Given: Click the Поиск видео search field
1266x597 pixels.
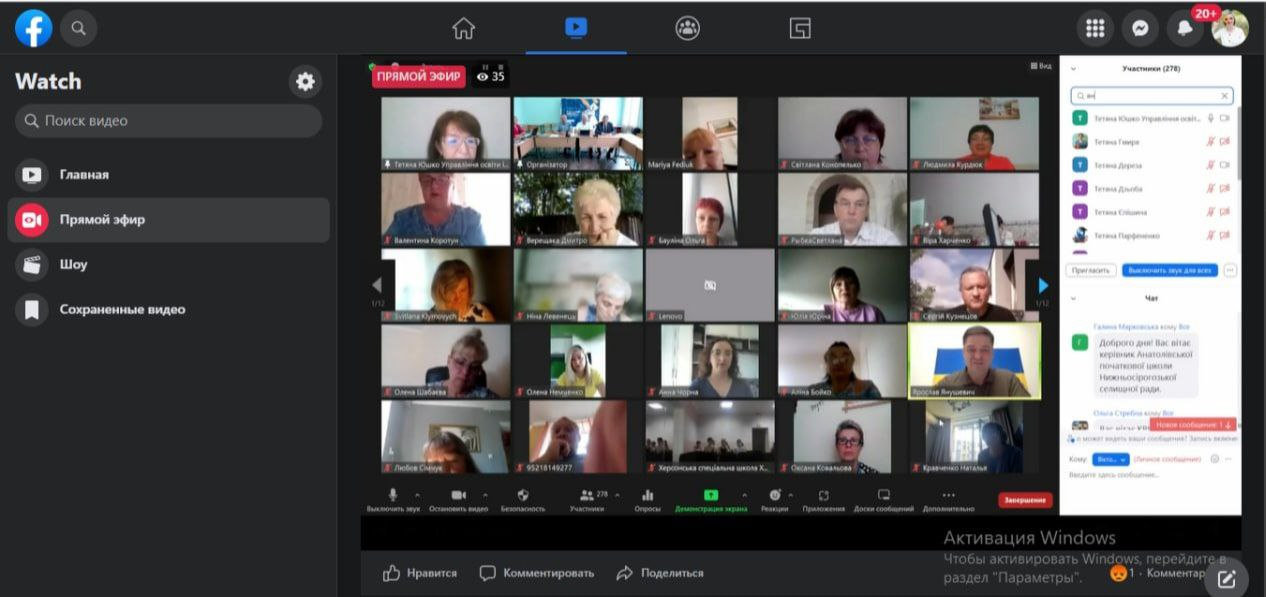Looking at the screenshot, I should (x=168, y=121).
